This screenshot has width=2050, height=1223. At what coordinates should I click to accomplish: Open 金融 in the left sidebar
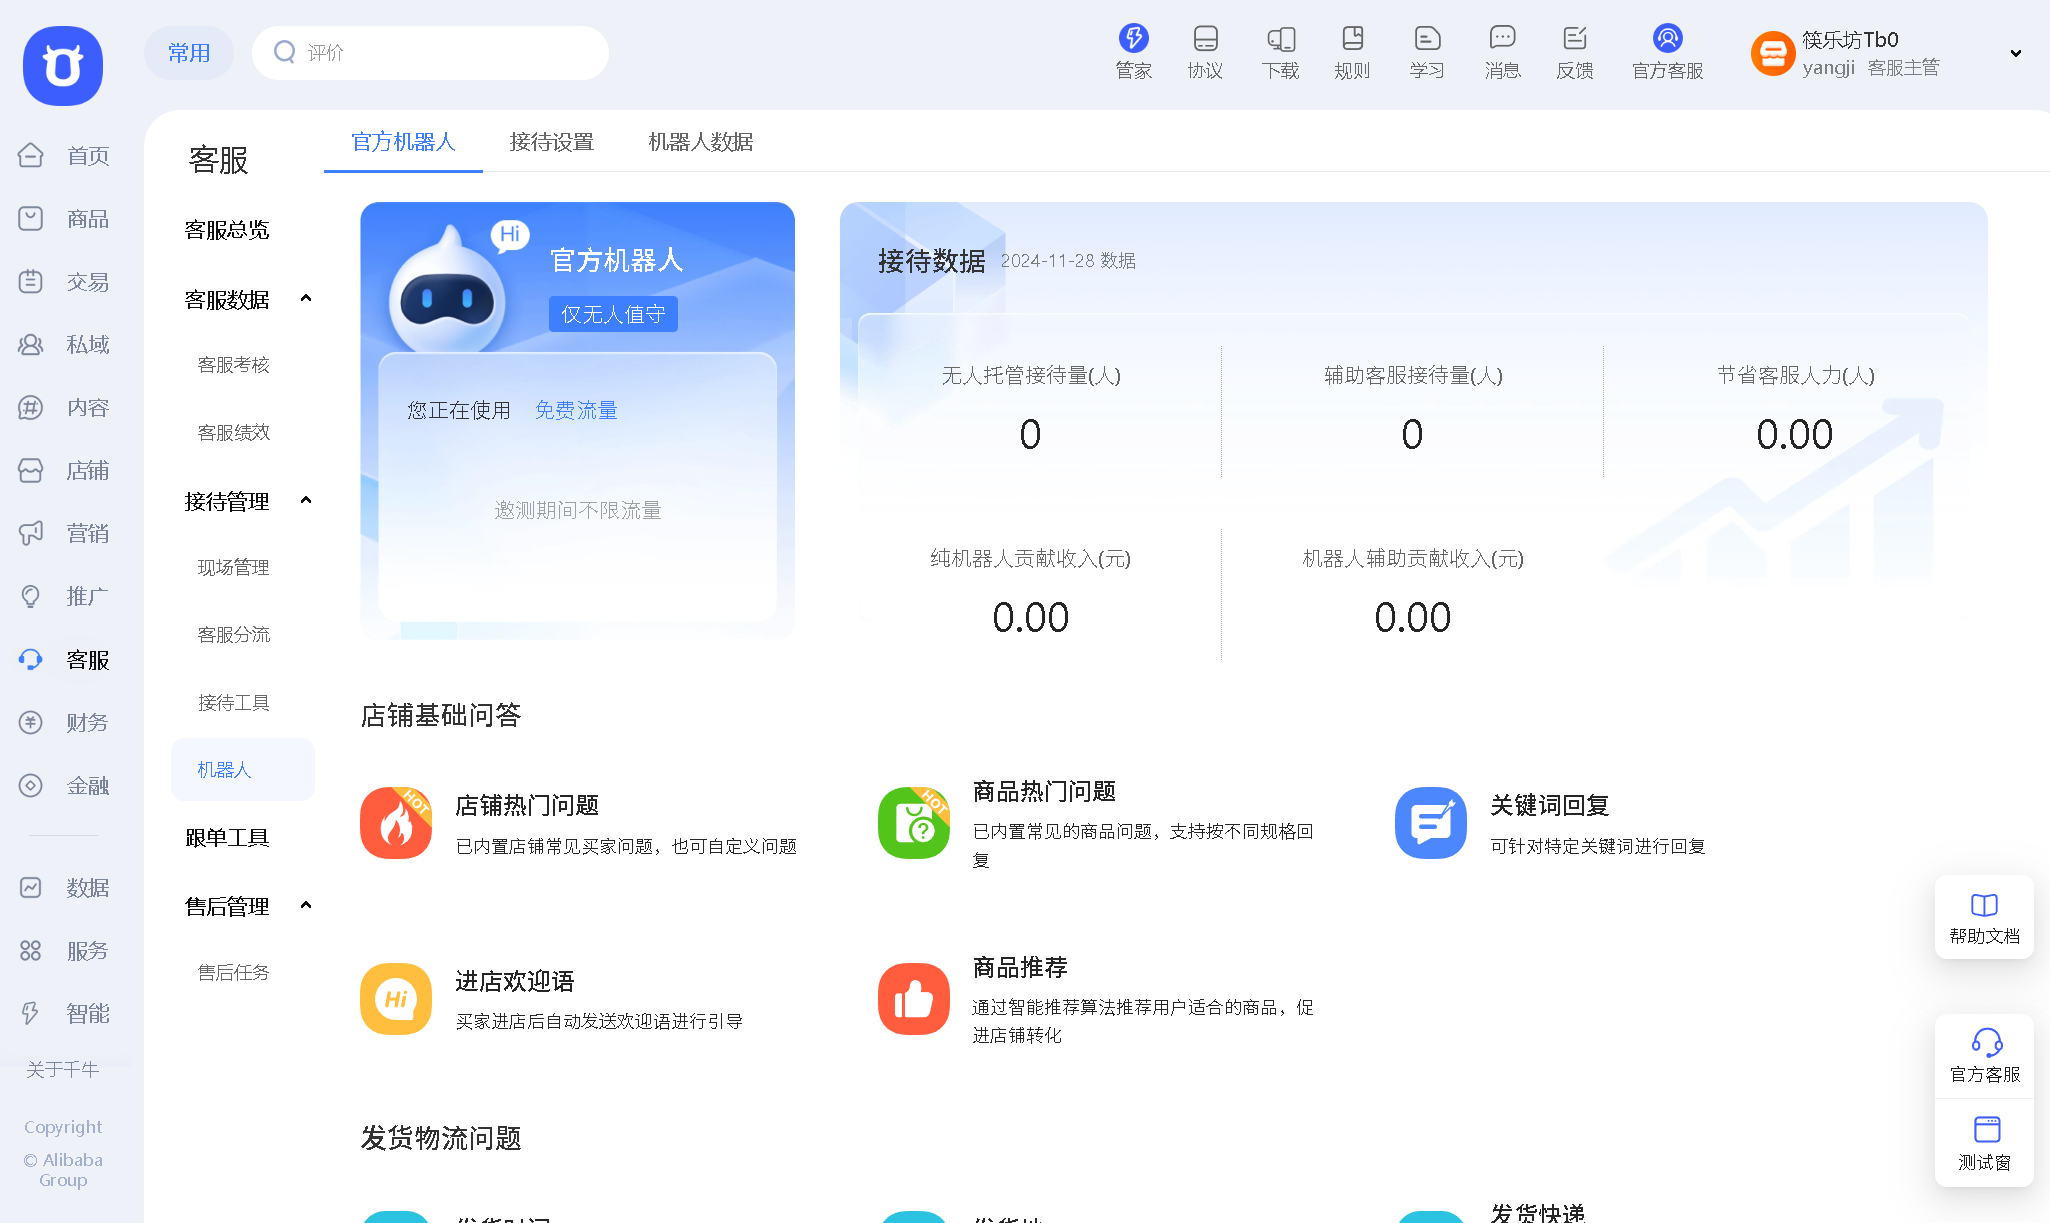pos(64,785)
